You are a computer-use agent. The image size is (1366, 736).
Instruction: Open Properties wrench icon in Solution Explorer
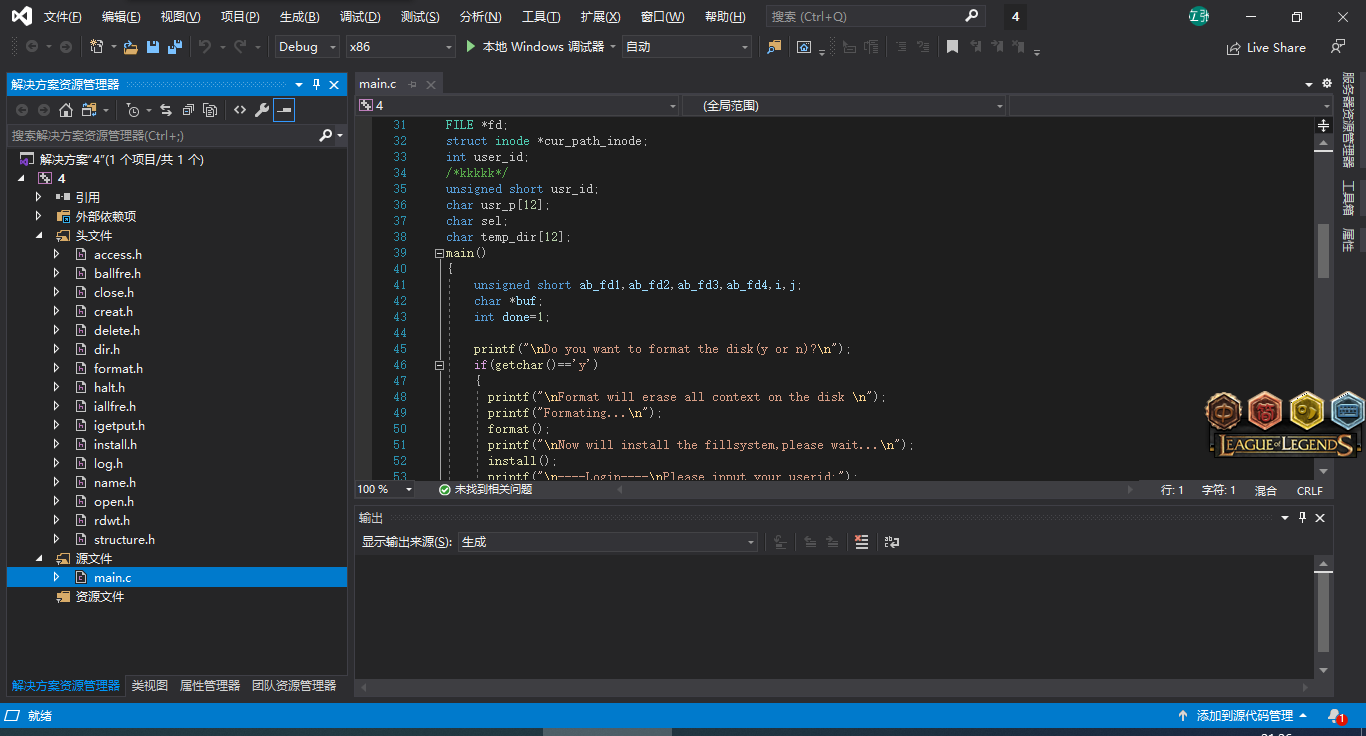tap(262, 110)
